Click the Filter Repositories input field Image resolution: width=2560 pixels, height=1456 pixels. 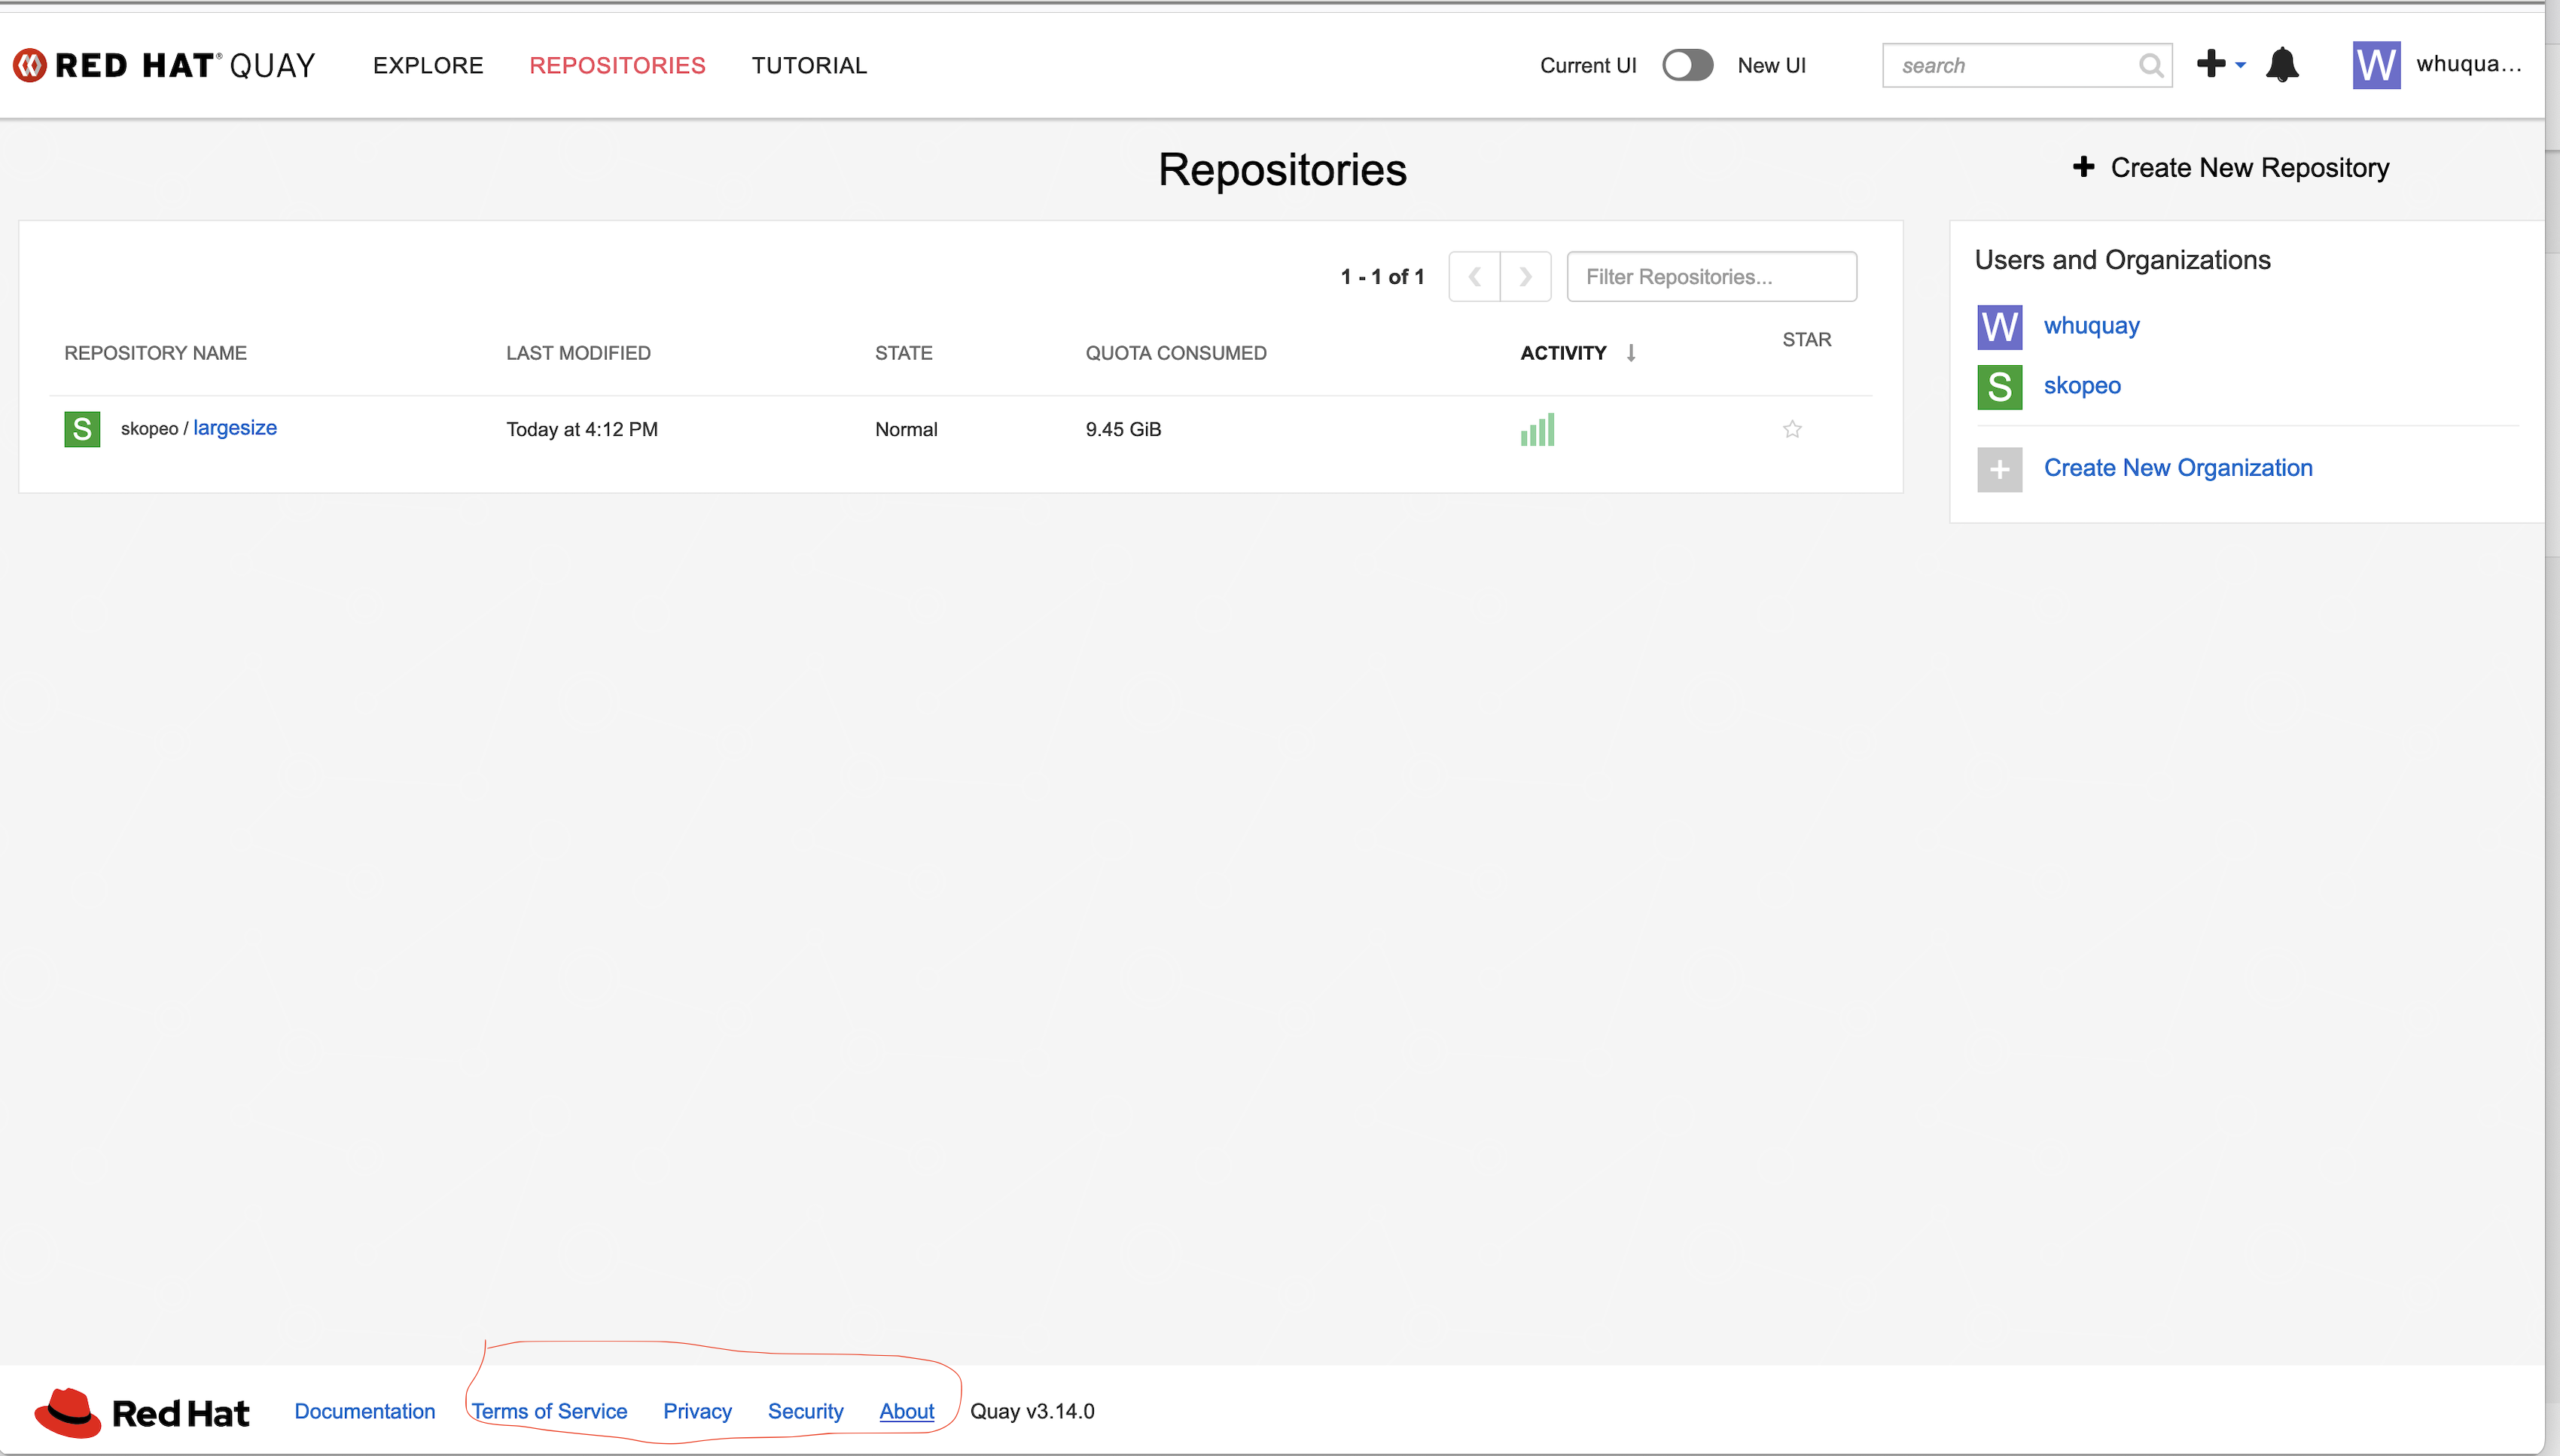point(1711,277)
